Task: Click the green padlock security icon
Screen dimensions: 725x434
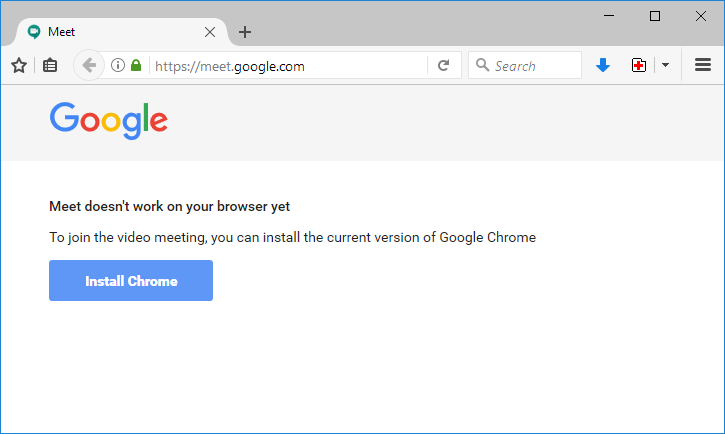Action: click(x=136, y=66)
